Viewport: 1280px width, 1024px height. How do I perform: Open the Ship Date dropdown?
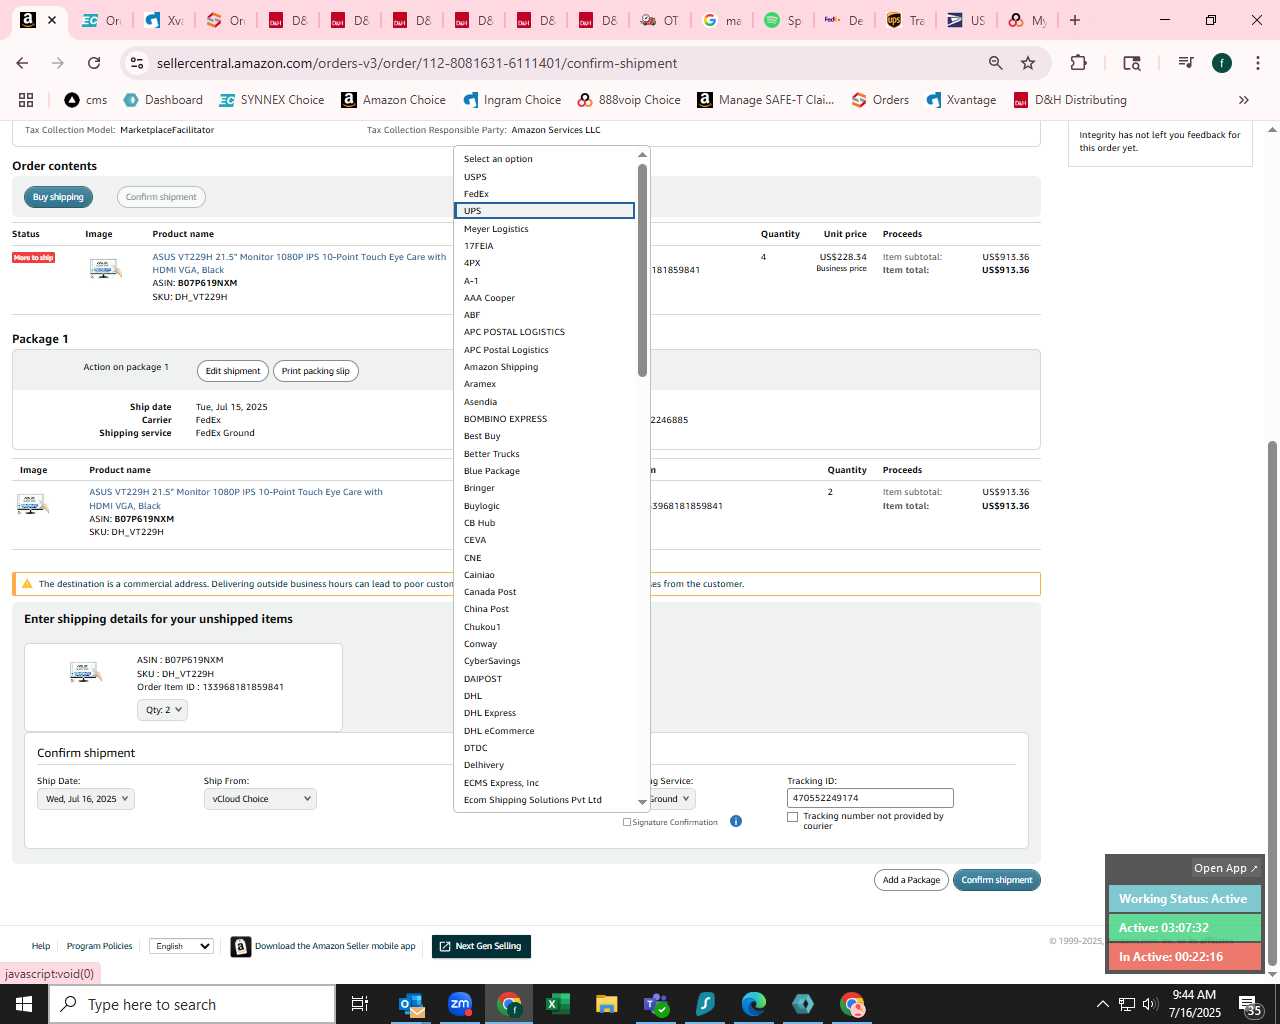tap(85, 799)
